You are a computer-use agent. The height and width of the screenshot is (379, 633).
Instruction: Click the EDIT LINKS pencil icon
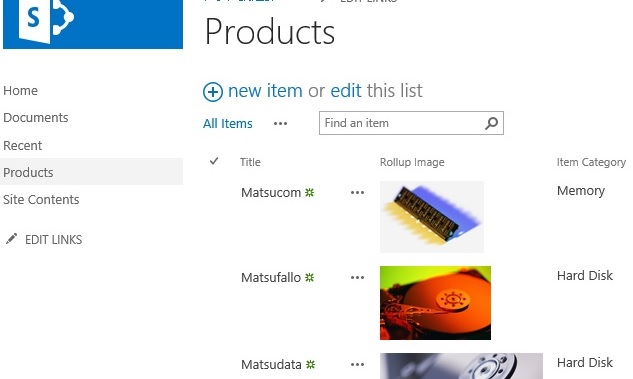click(11, 239)
